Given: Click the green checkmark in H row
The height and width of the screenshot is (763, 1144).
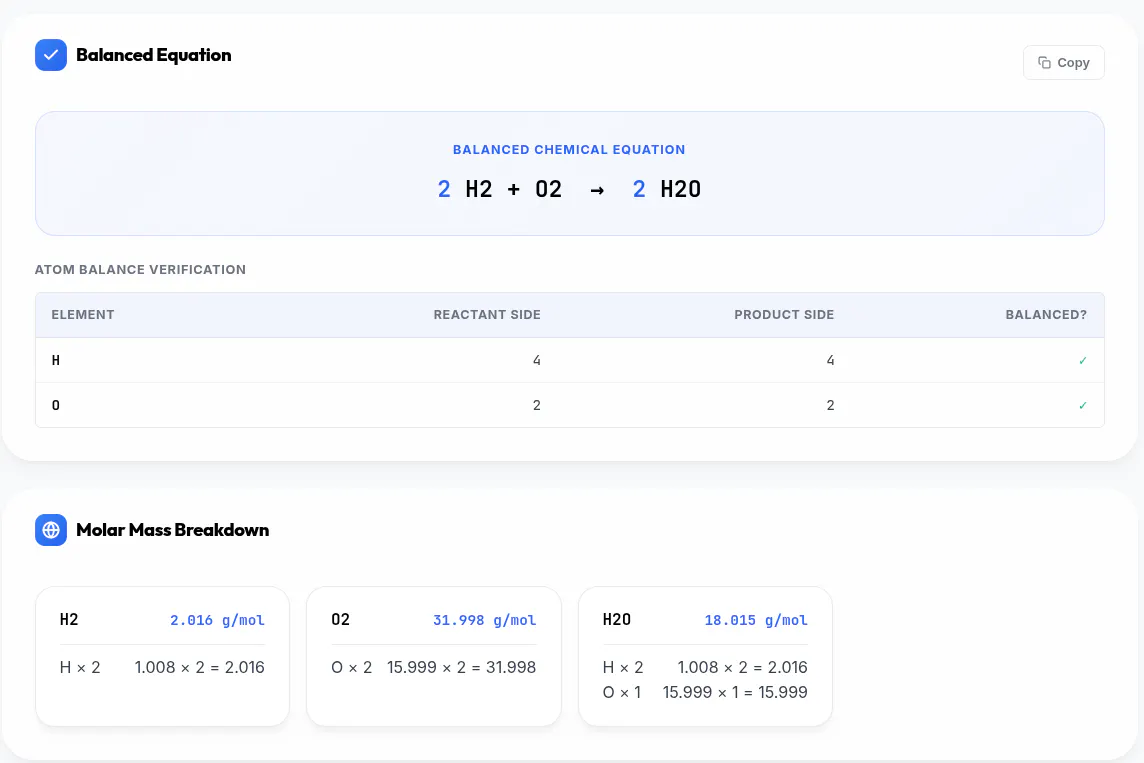Looking at the screenshot, I should click(1083, 360).
